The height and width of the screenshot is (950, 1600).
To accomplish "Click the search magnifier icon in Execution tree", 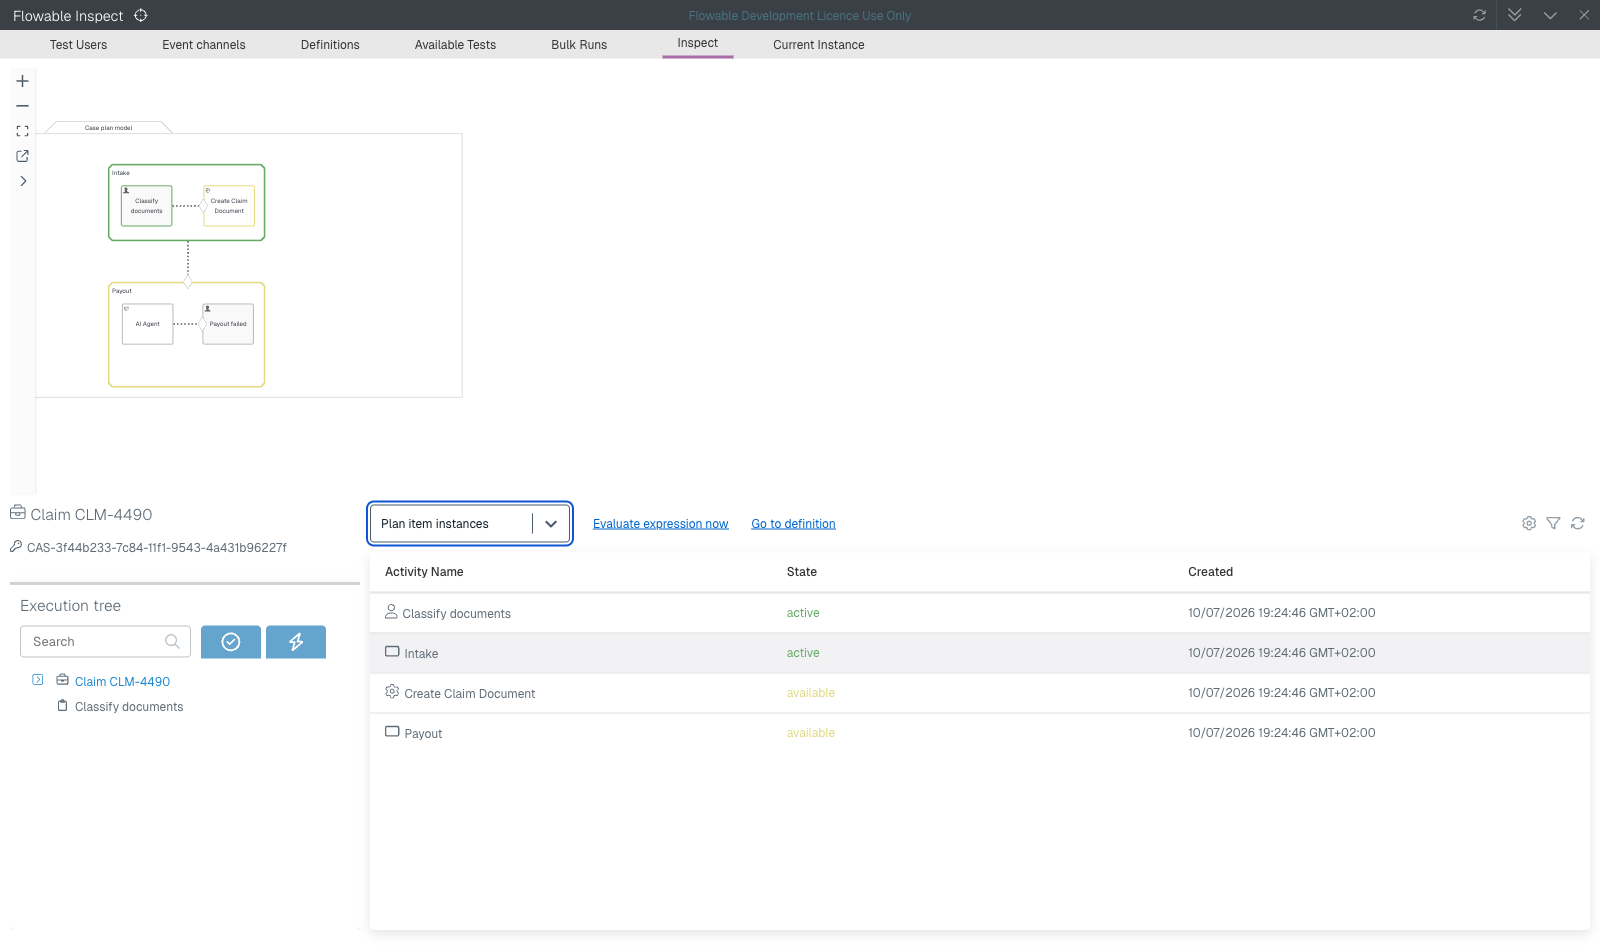I will (172, 642).
